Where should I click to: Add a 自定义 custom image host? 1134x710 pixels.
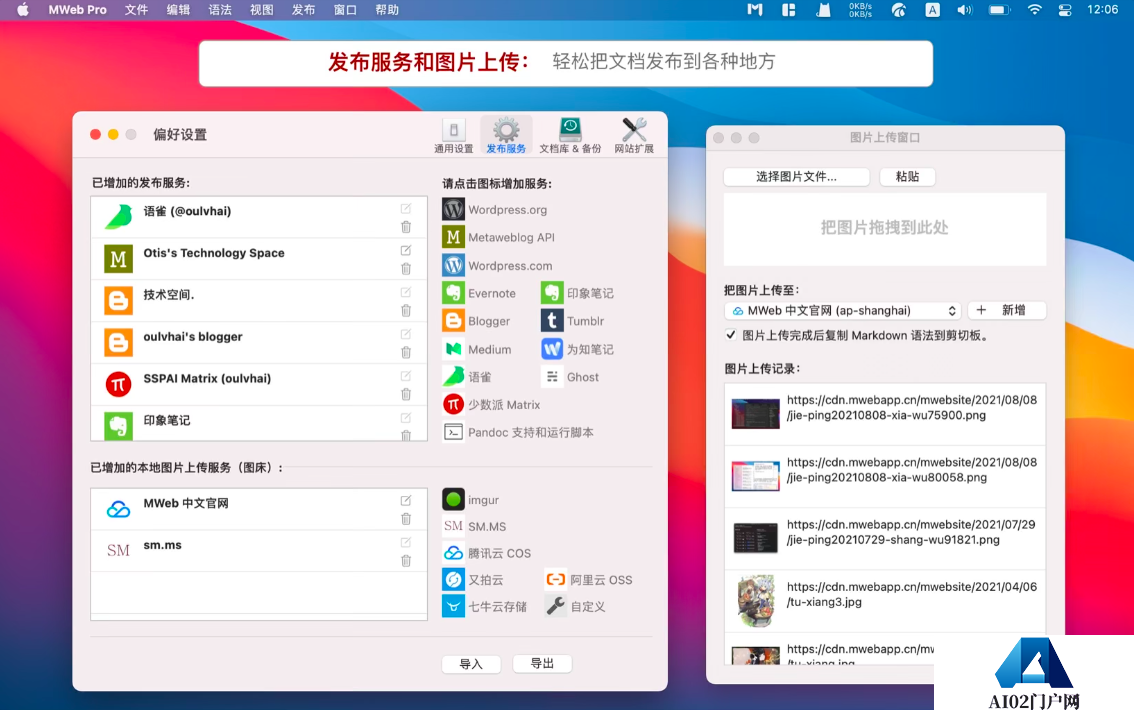coord(555,607)
